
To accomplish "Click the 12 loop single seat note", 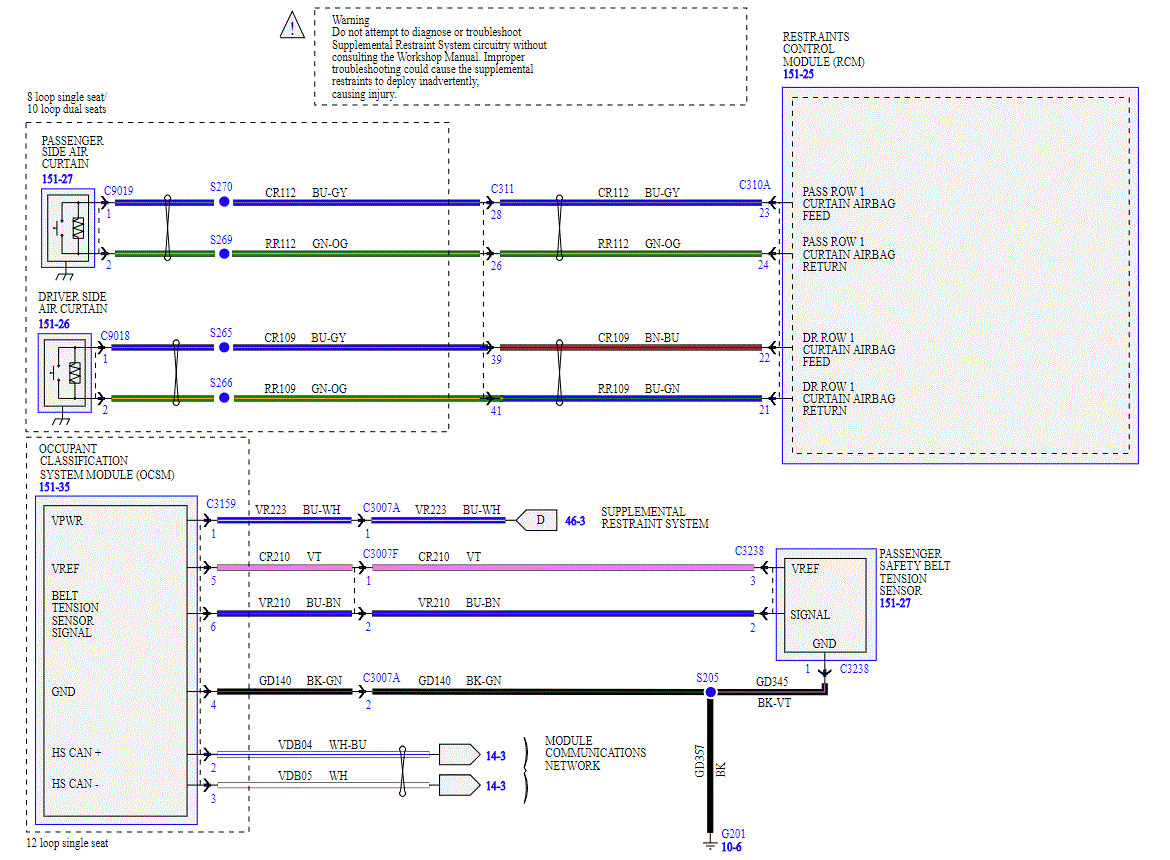I will [67, 843].
